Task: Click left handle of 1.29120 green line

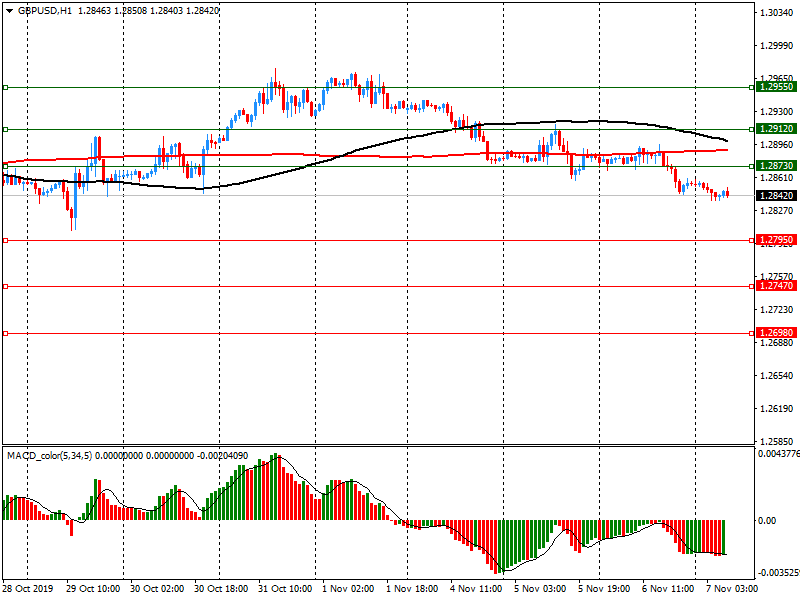Action: (x=5, y=129)
